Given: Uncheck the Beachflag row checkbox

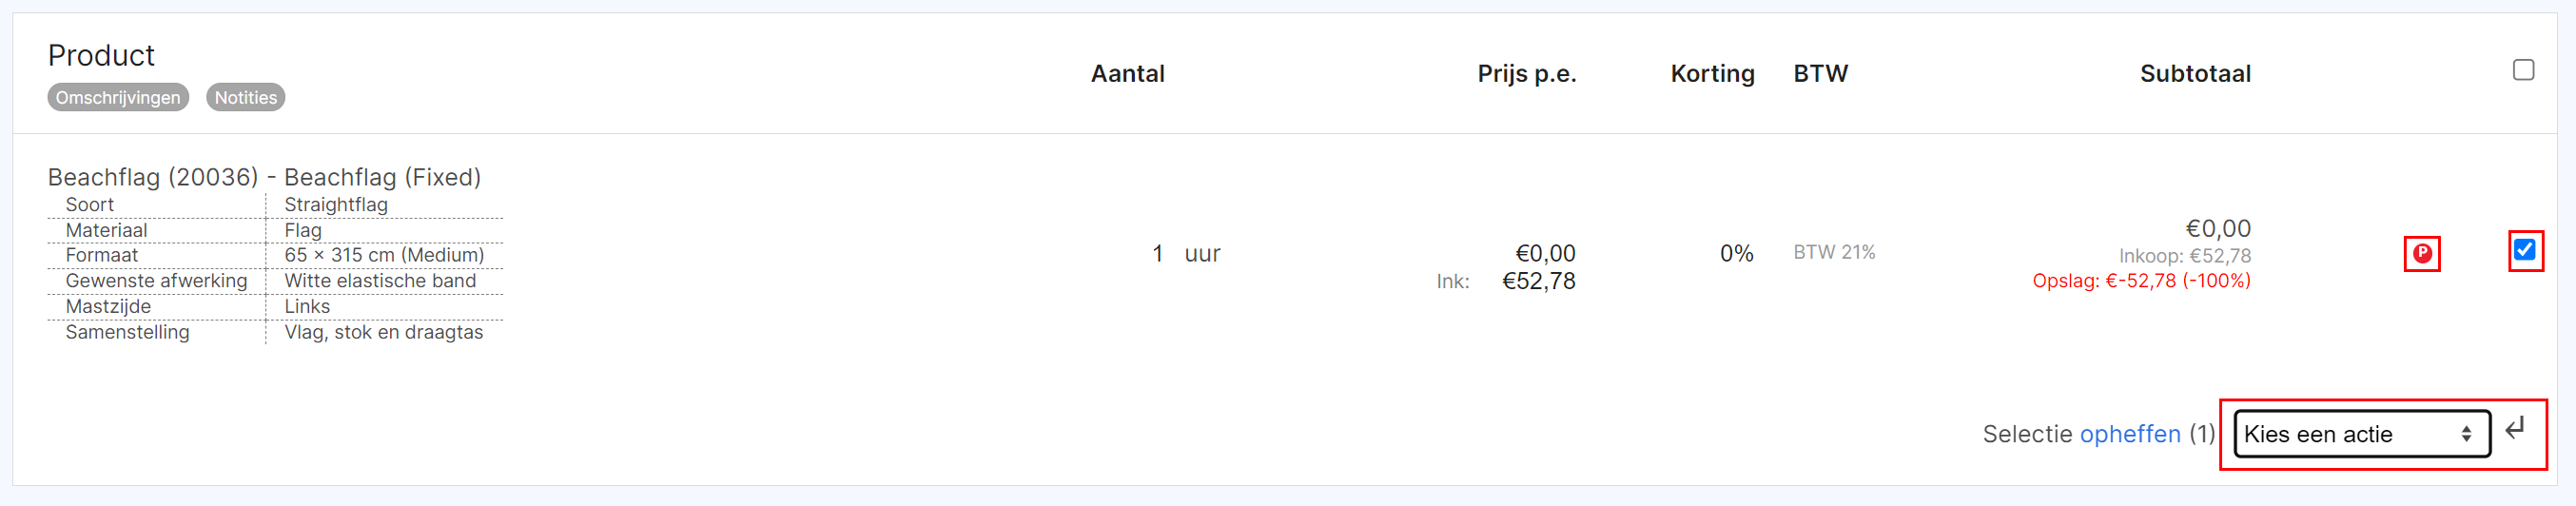Looking at the screenshot, I should pyautogui.click(x=2524, y=250).
